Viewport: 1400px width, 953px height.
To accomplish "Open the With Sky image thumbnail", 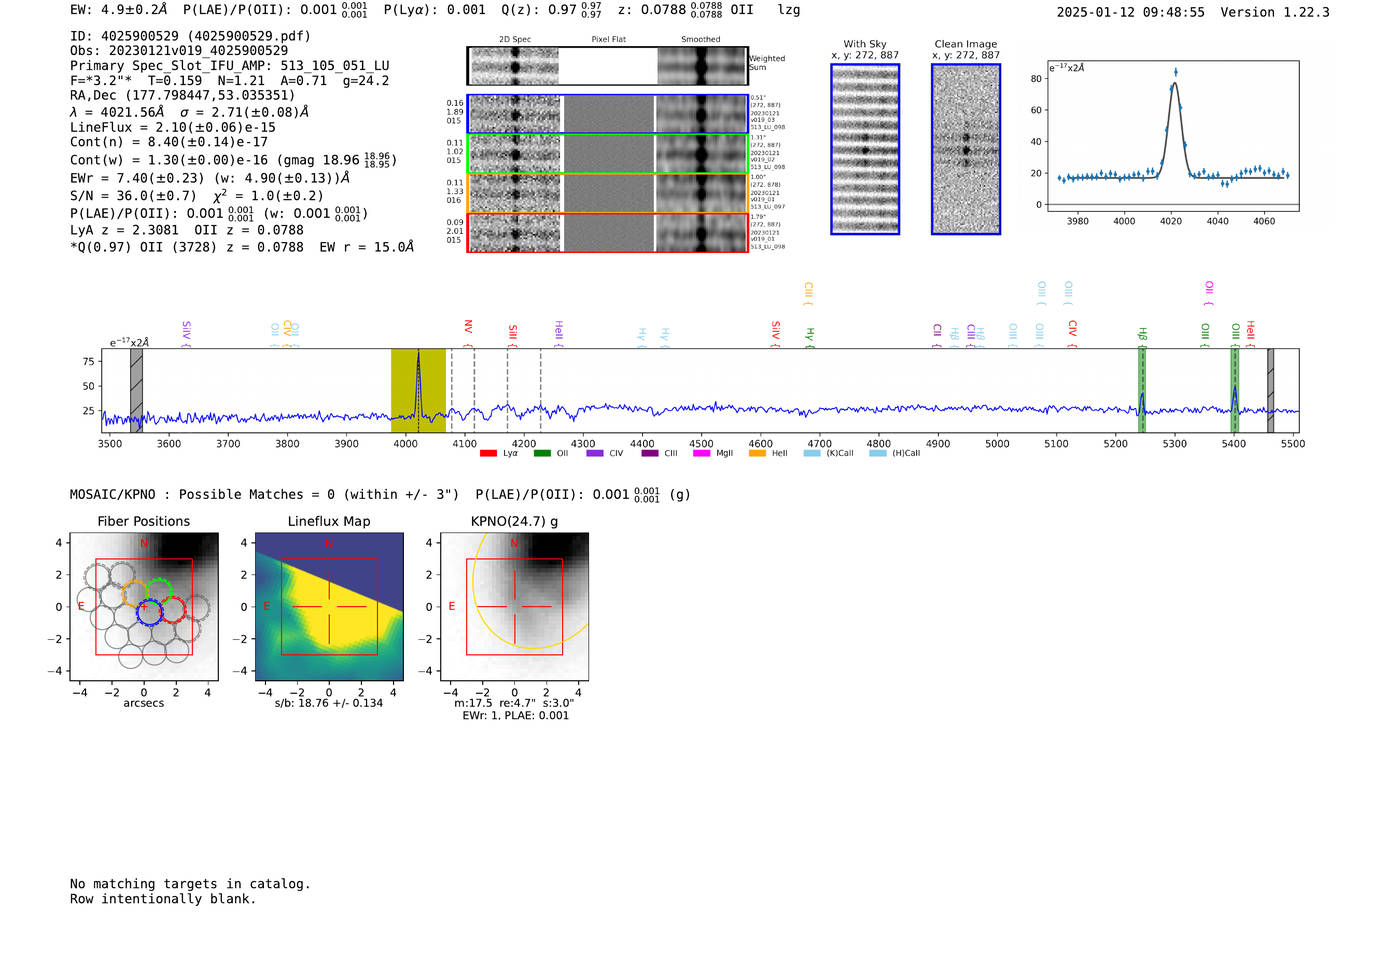I will 865,149.
